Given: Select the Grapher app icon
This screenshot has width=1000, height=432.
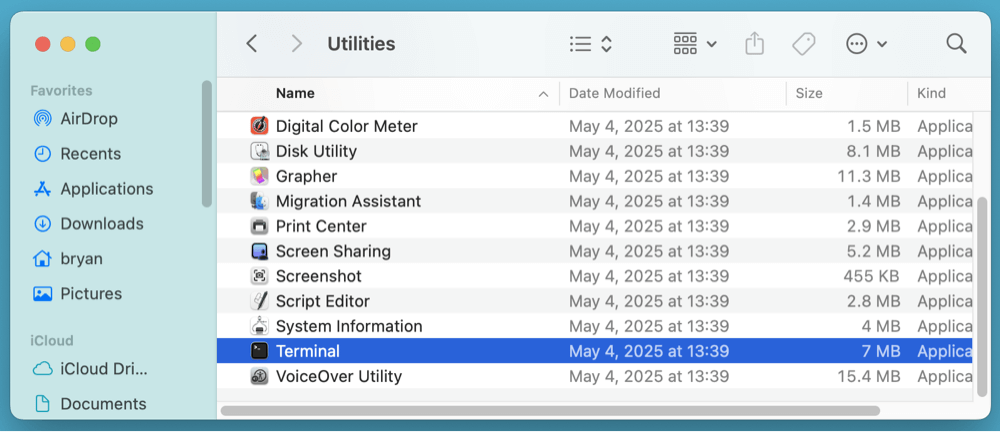Looking at the screenshot, I should point(260,176).
